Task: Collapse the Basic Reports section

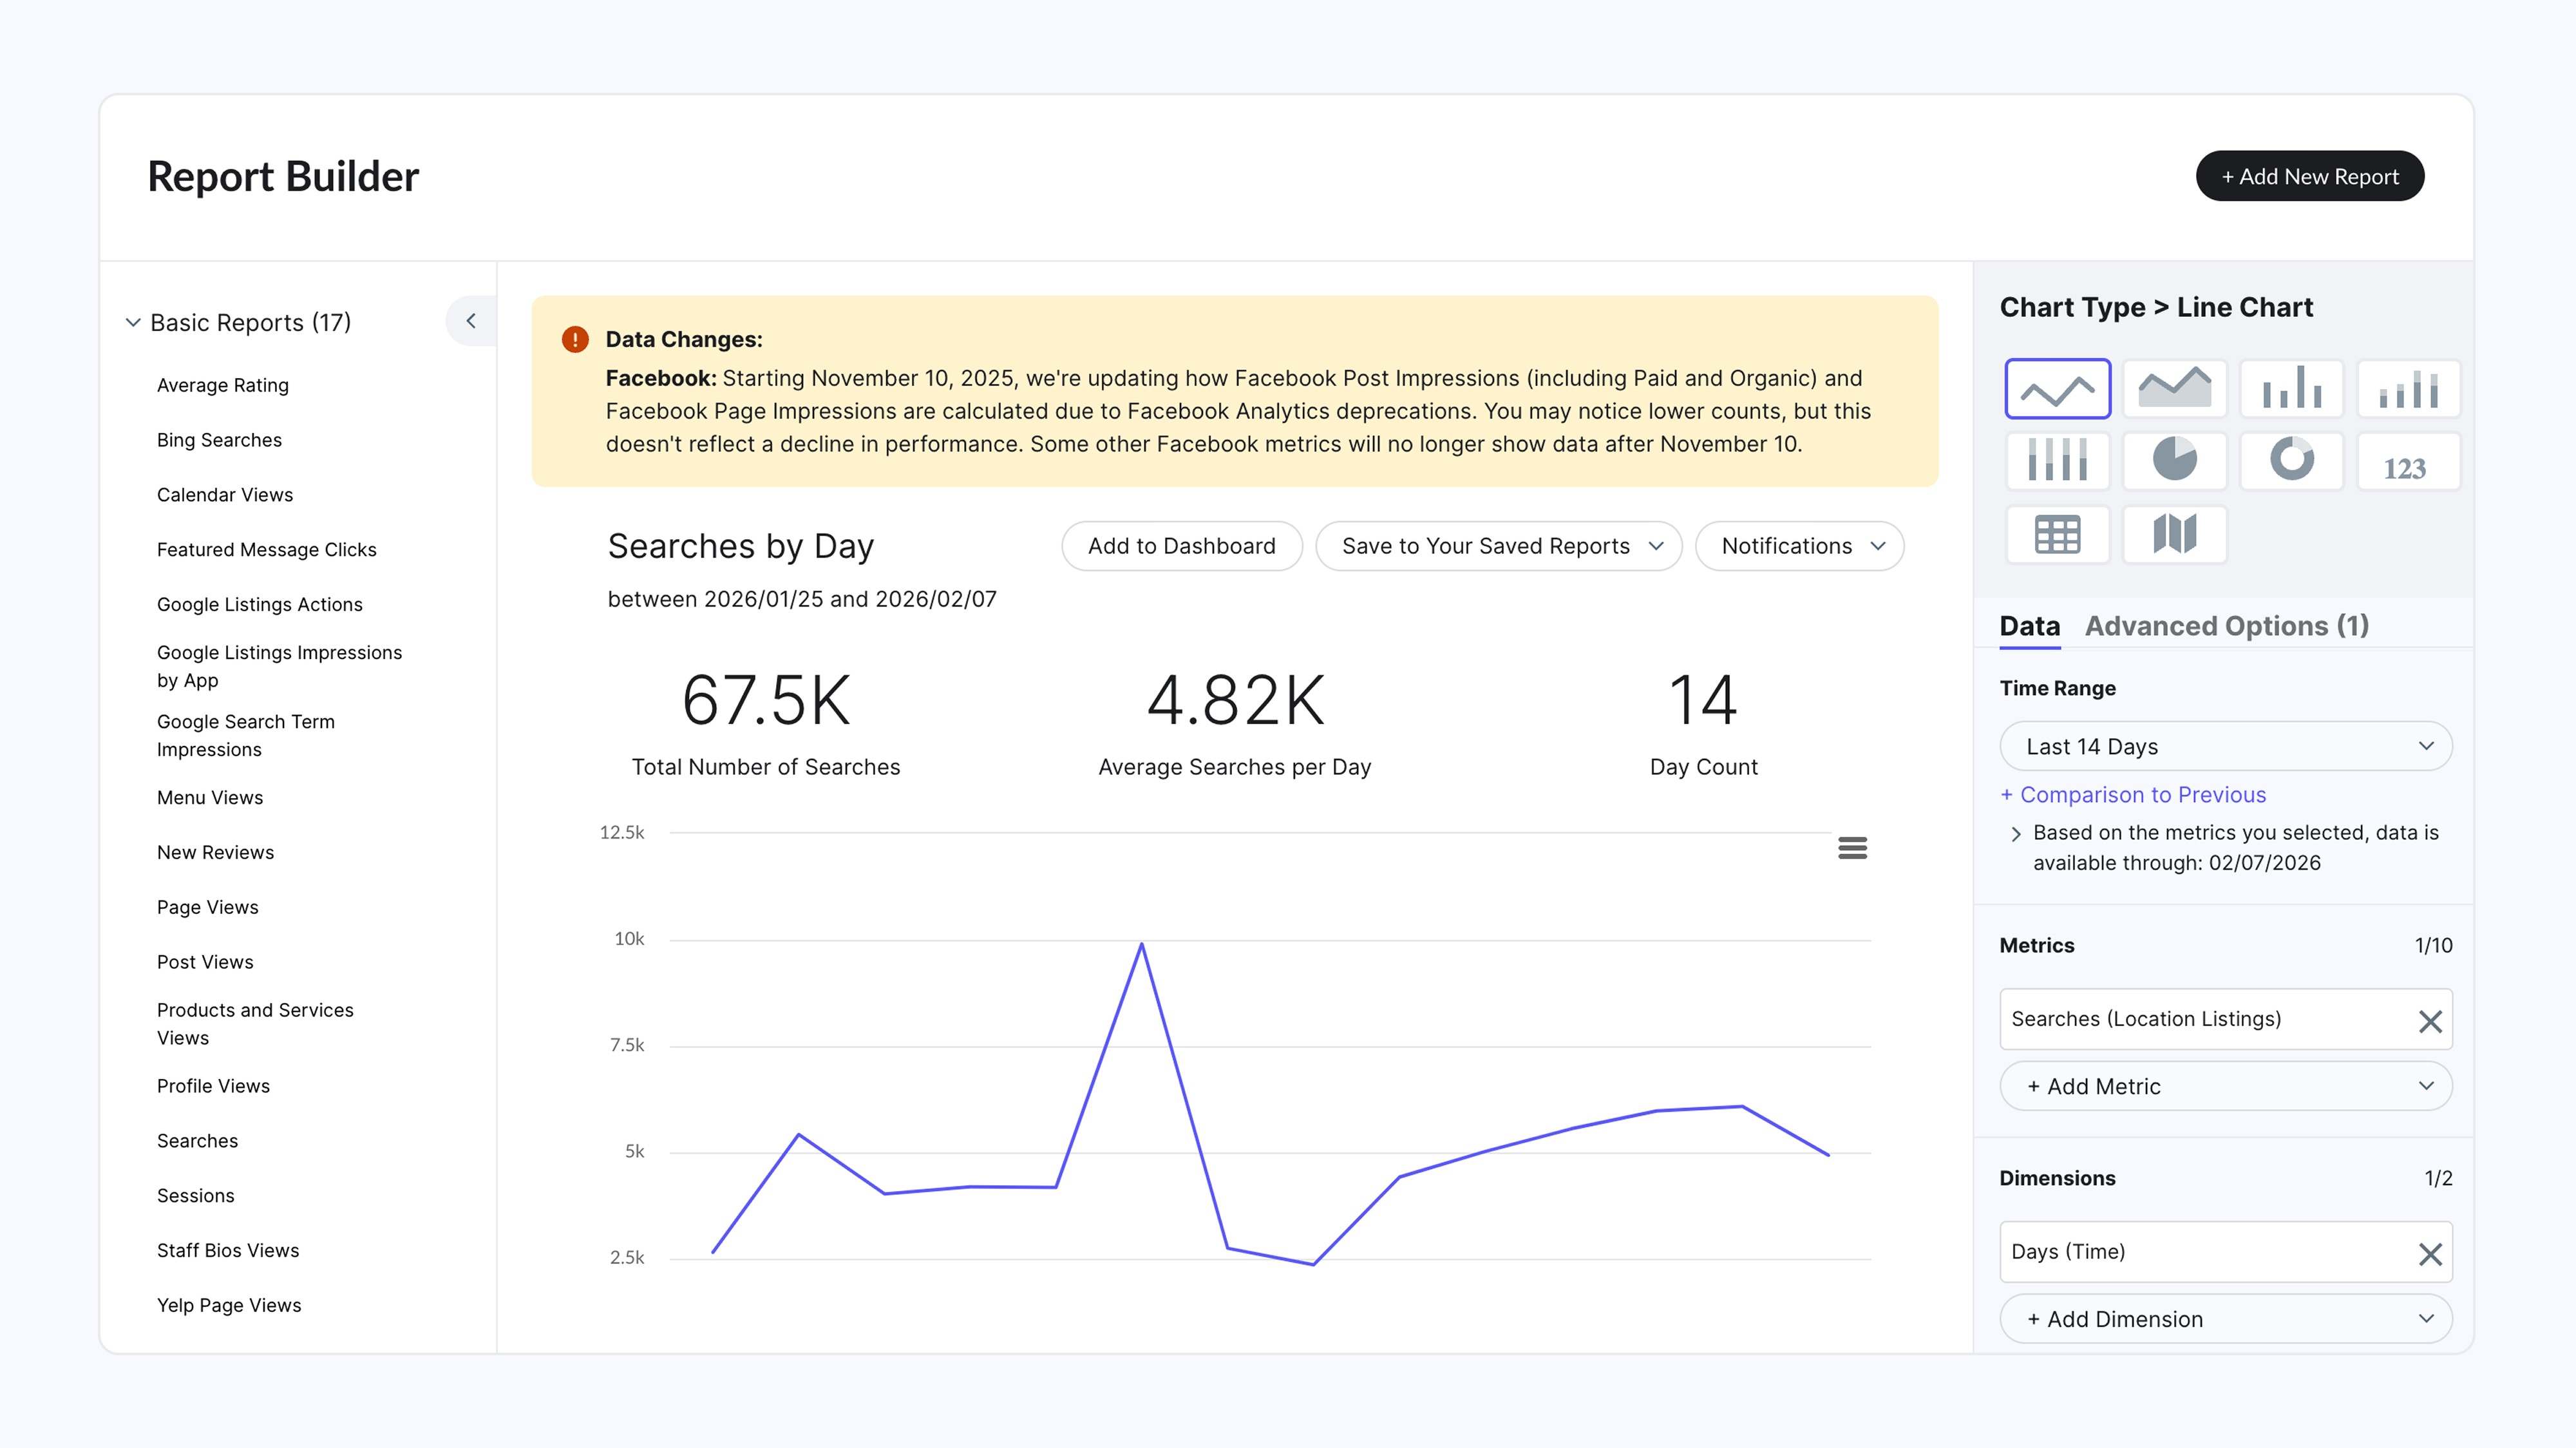Action: 133,322
